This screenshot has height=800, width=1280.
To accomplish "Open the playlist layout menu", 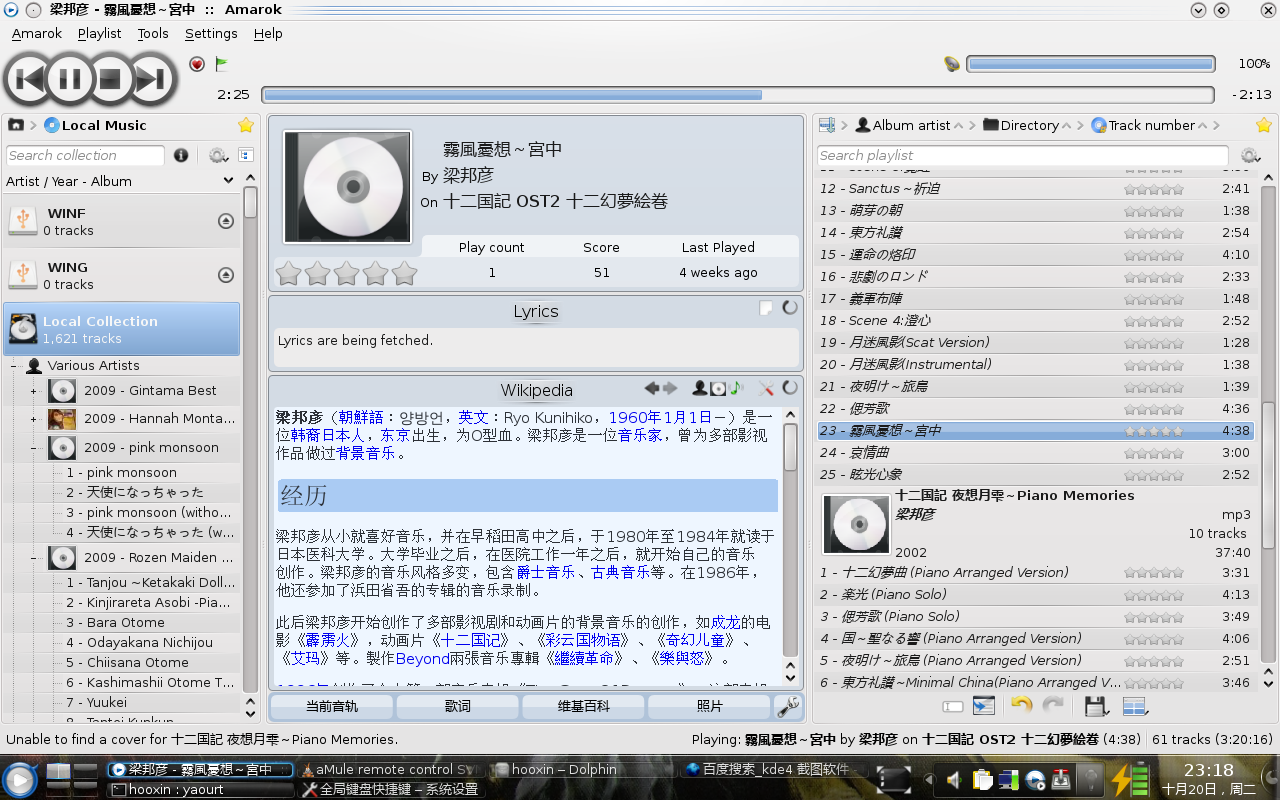I will point(1135,706).
